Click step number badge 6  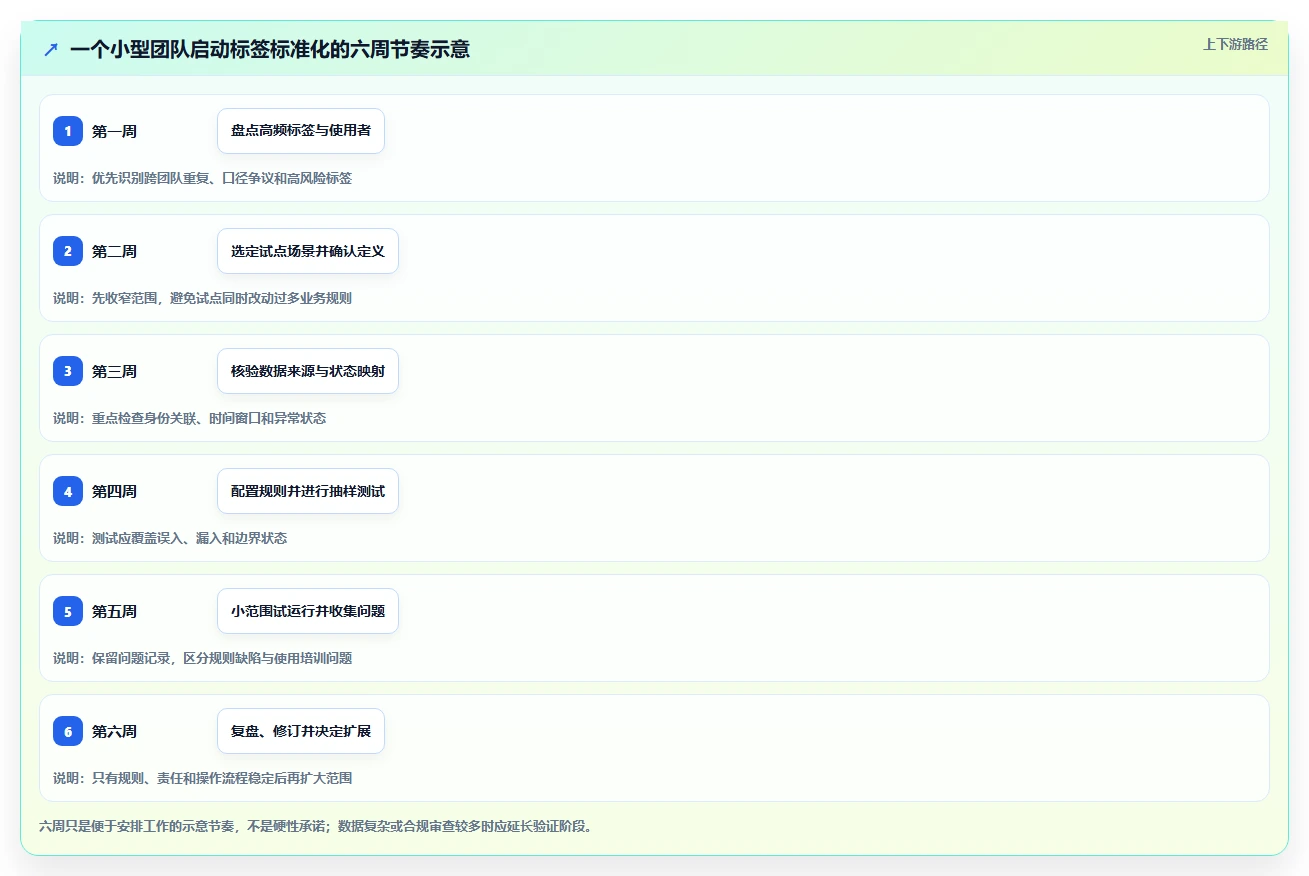point(68,731)
